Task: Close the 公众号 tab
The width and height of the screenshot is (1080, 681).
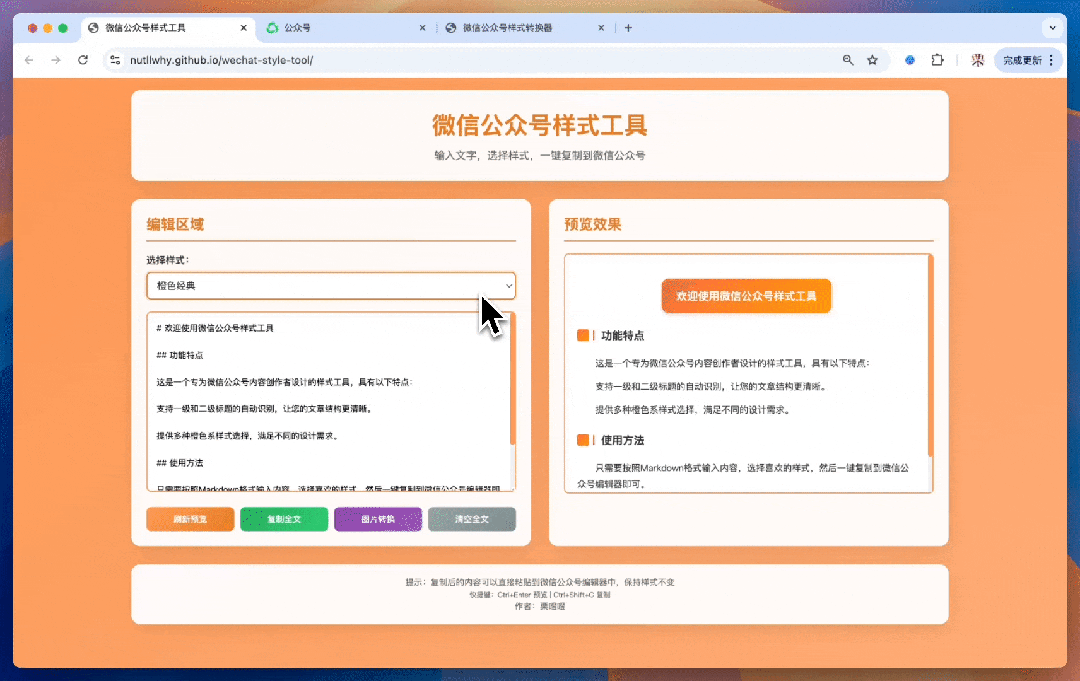Action: pyautogui.click(x=422, y=28)
